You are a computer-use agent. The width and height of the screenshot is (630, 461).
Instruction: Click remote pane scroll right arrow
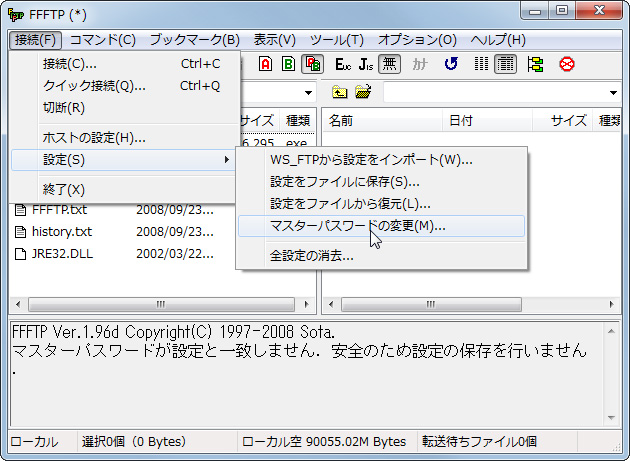pyautogui.click(x=612, y=304)
